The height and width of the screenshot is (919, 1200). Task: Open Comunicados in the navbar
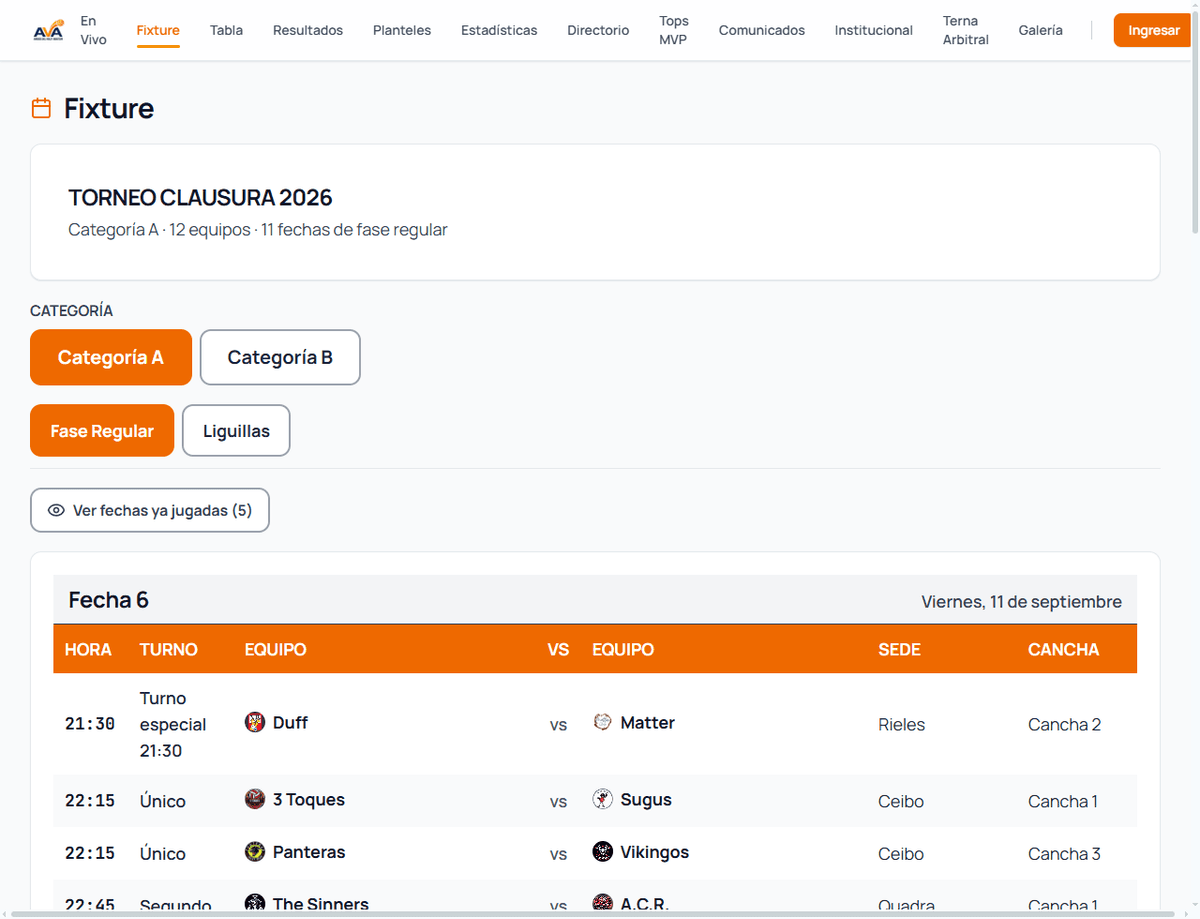[762, 30]
